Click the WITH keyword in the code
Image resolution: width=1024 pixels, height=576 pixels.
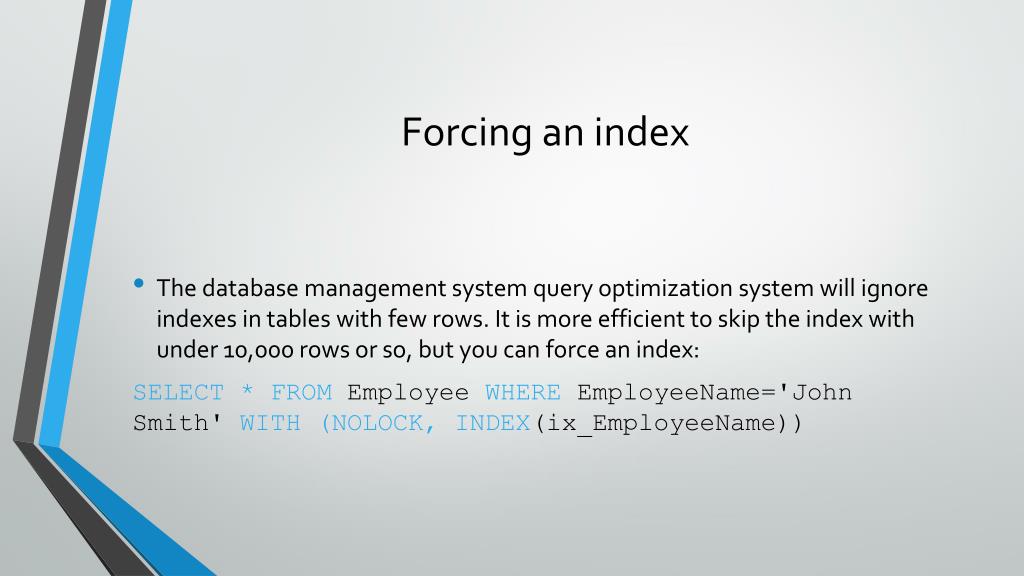(270, 423)
